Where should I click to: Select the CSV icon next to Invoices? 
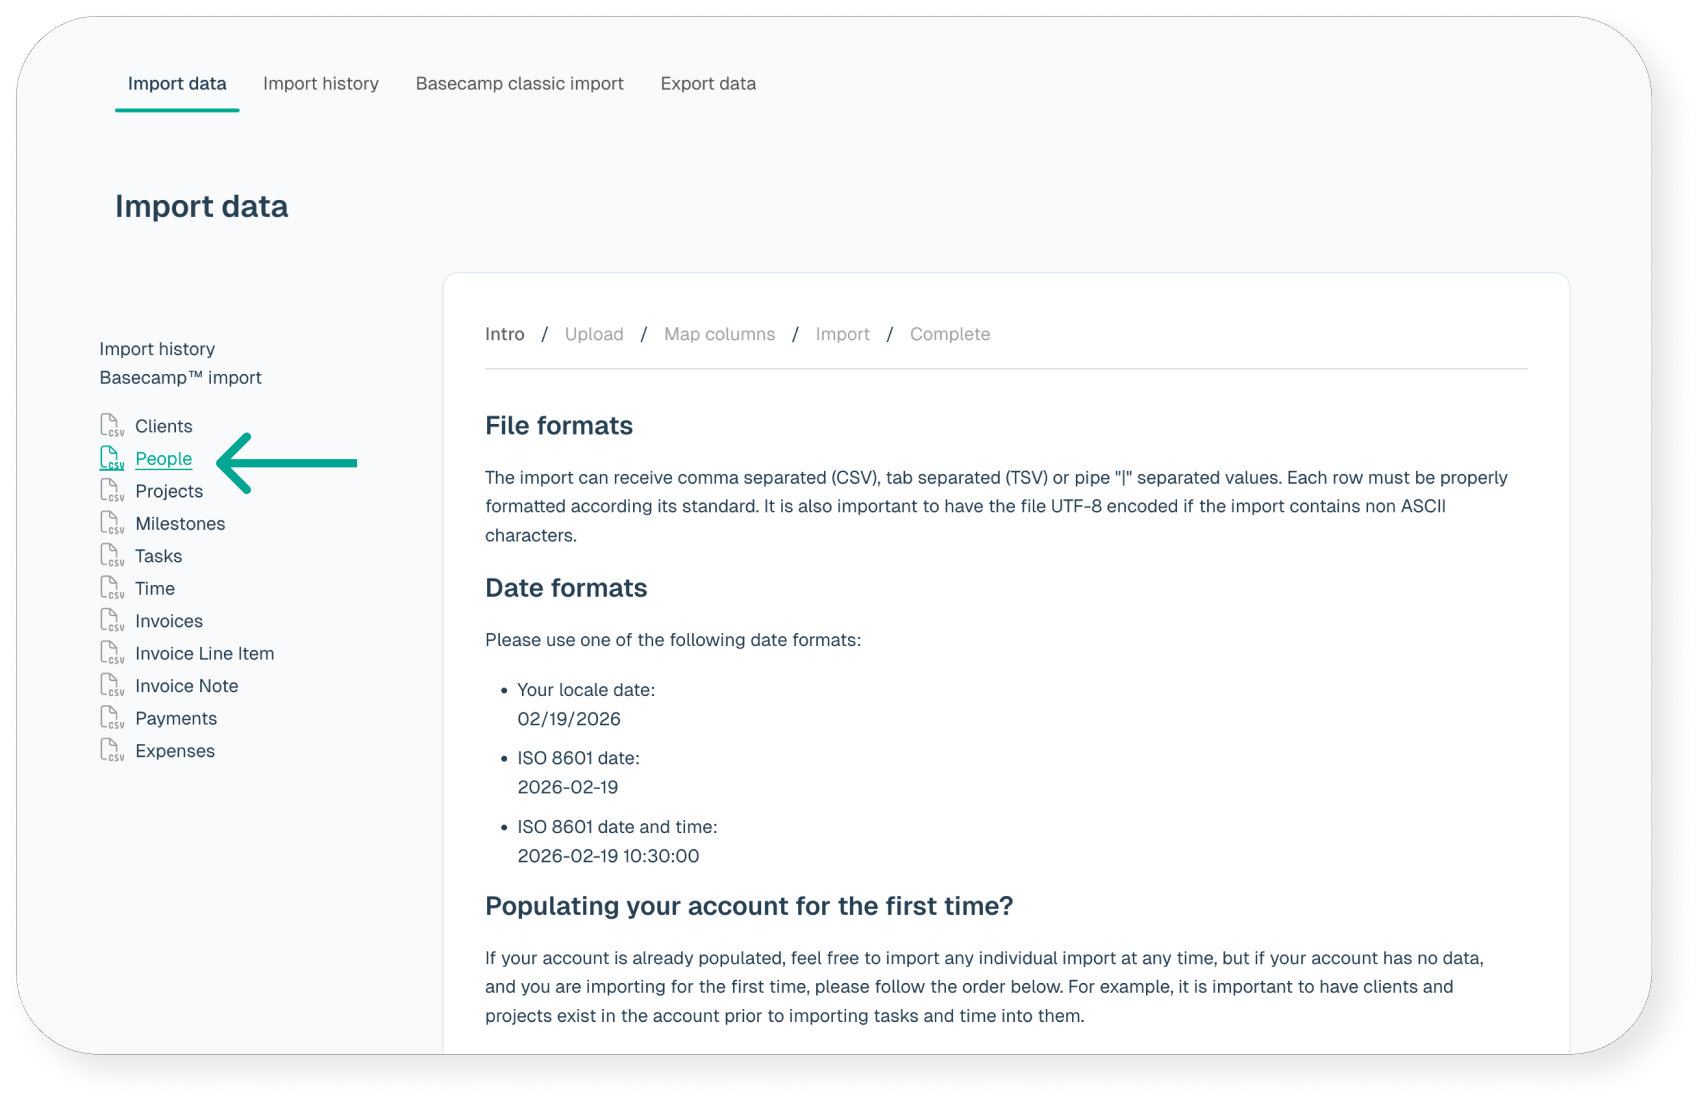(111, 620)
